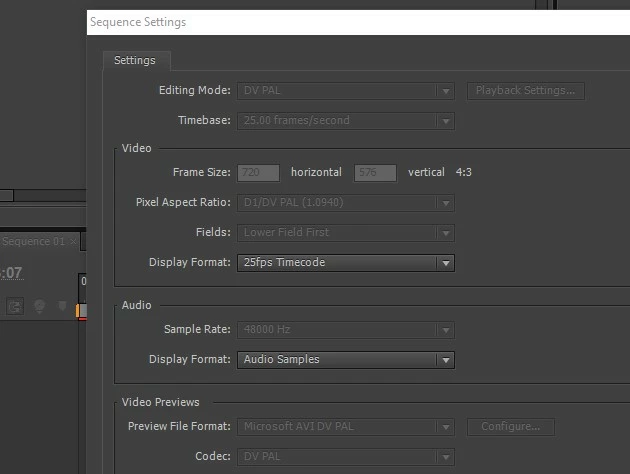
Task: Toggle the Snap icon in the timeline panel
Action: [x=15, y=307]
